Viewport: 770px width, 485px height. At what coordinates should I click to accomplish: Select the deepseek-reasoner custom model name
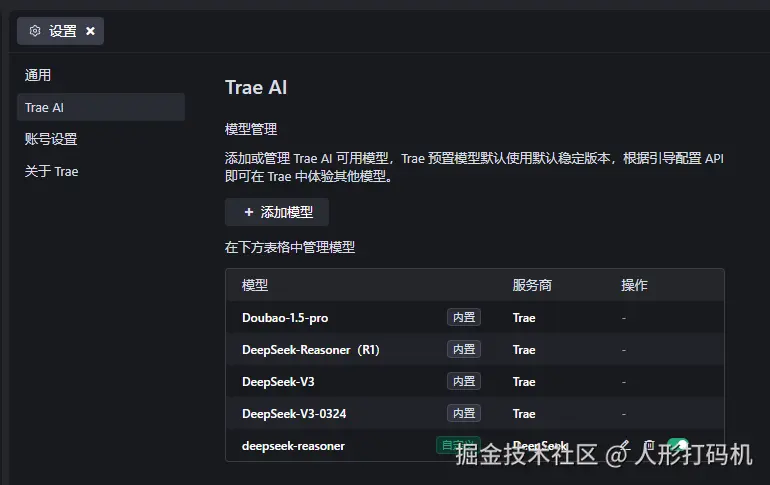pos(293,446)
